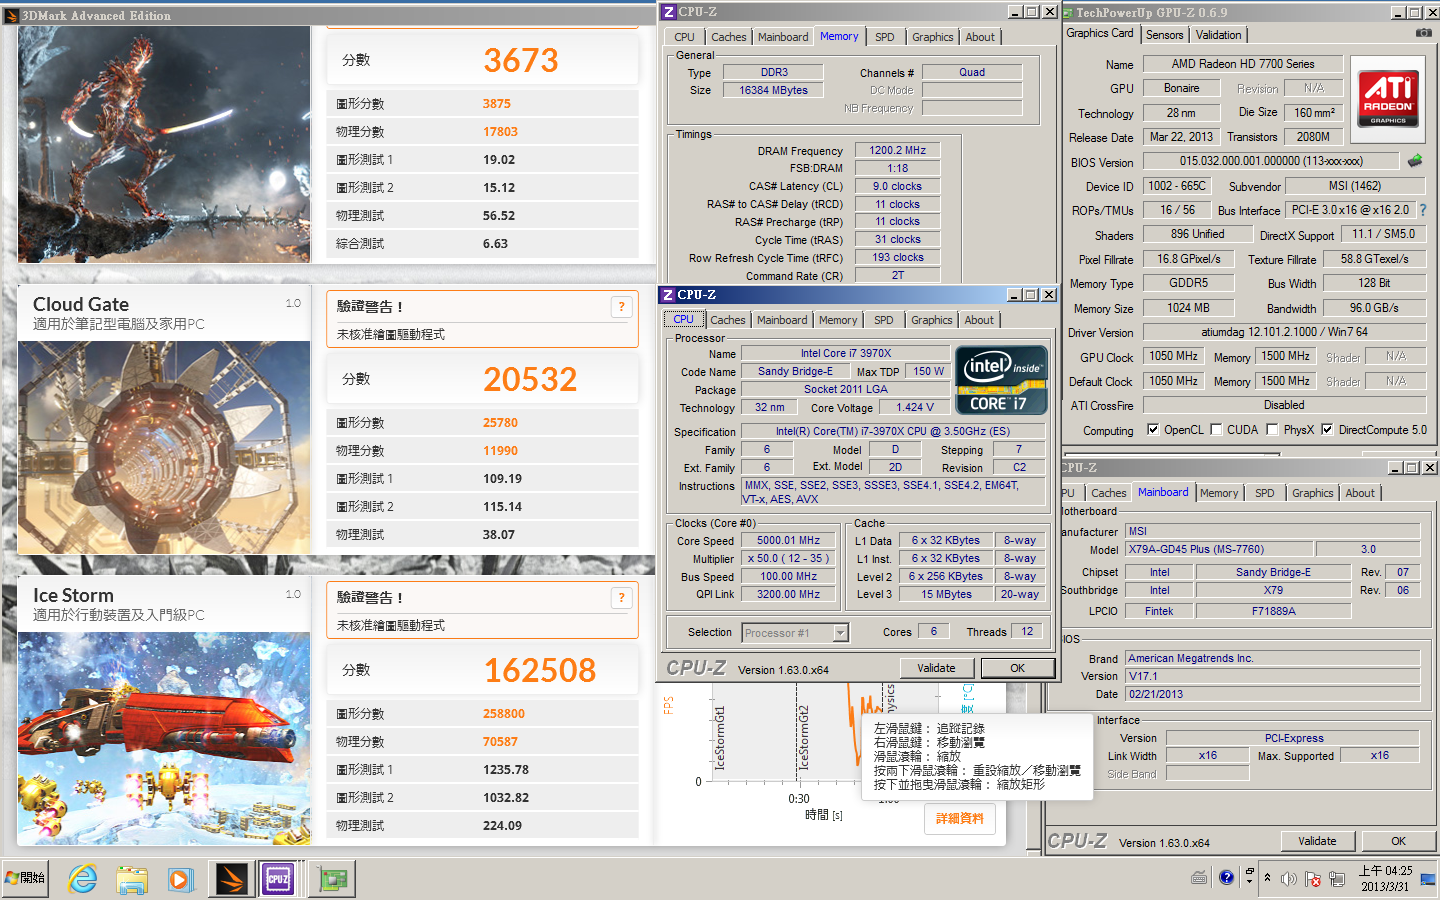Open the Windows Start button

click(x=25, y=878)
